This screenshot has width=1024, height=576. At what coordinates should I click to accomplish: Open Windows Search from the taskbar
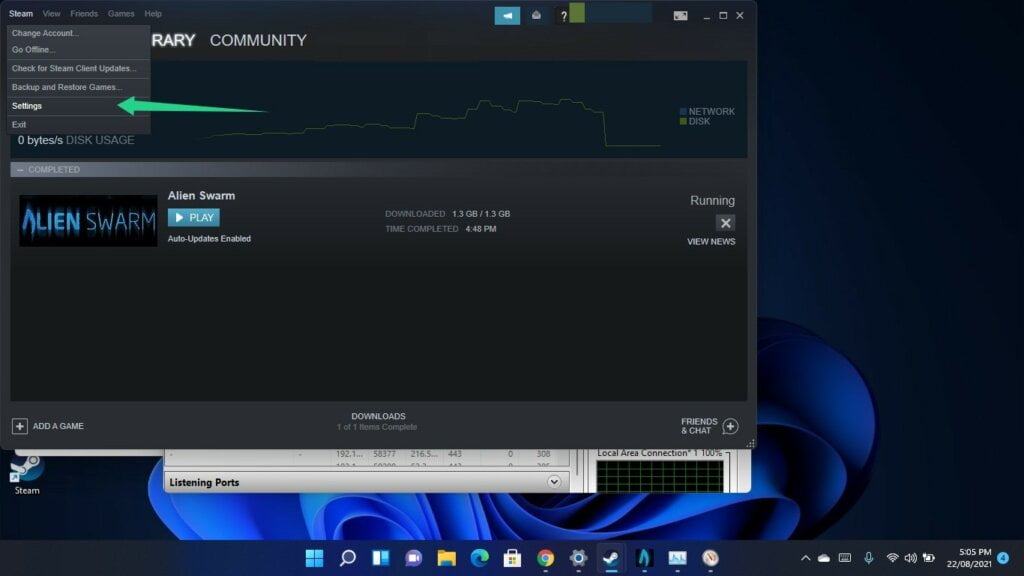347,558
